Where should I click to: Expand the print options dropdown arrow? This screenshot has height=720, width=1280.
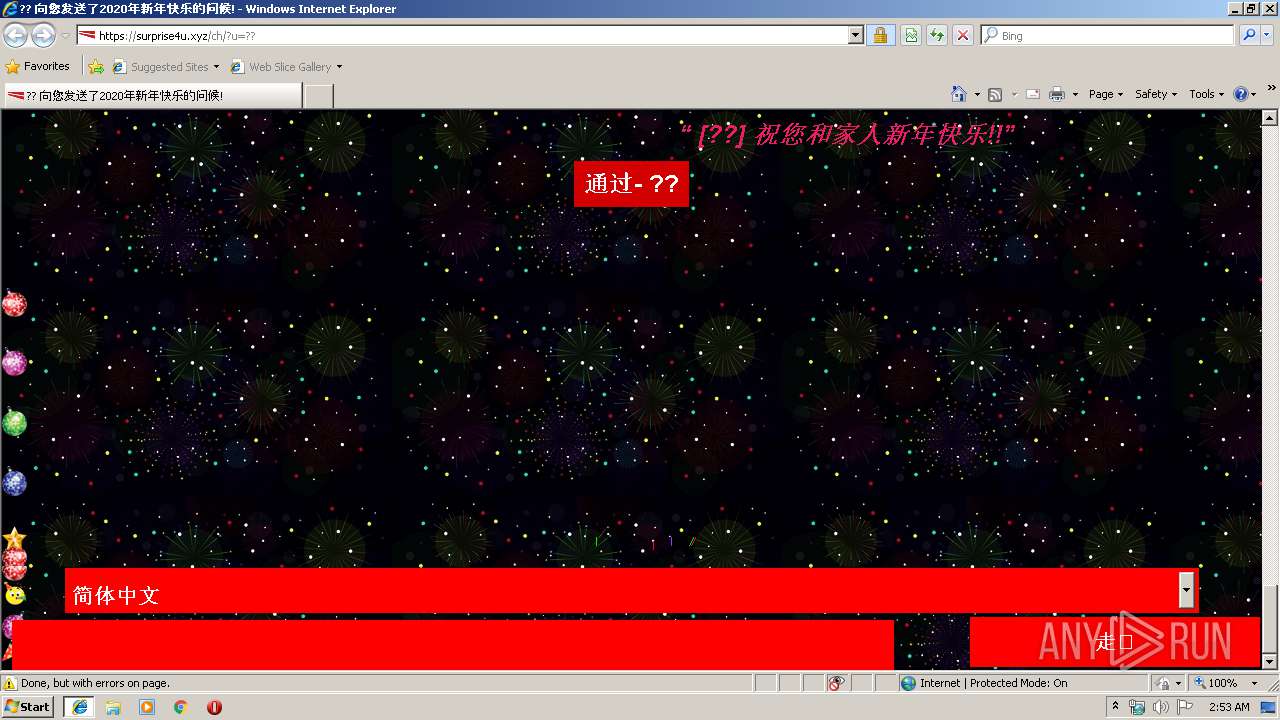pos(1075,94)
